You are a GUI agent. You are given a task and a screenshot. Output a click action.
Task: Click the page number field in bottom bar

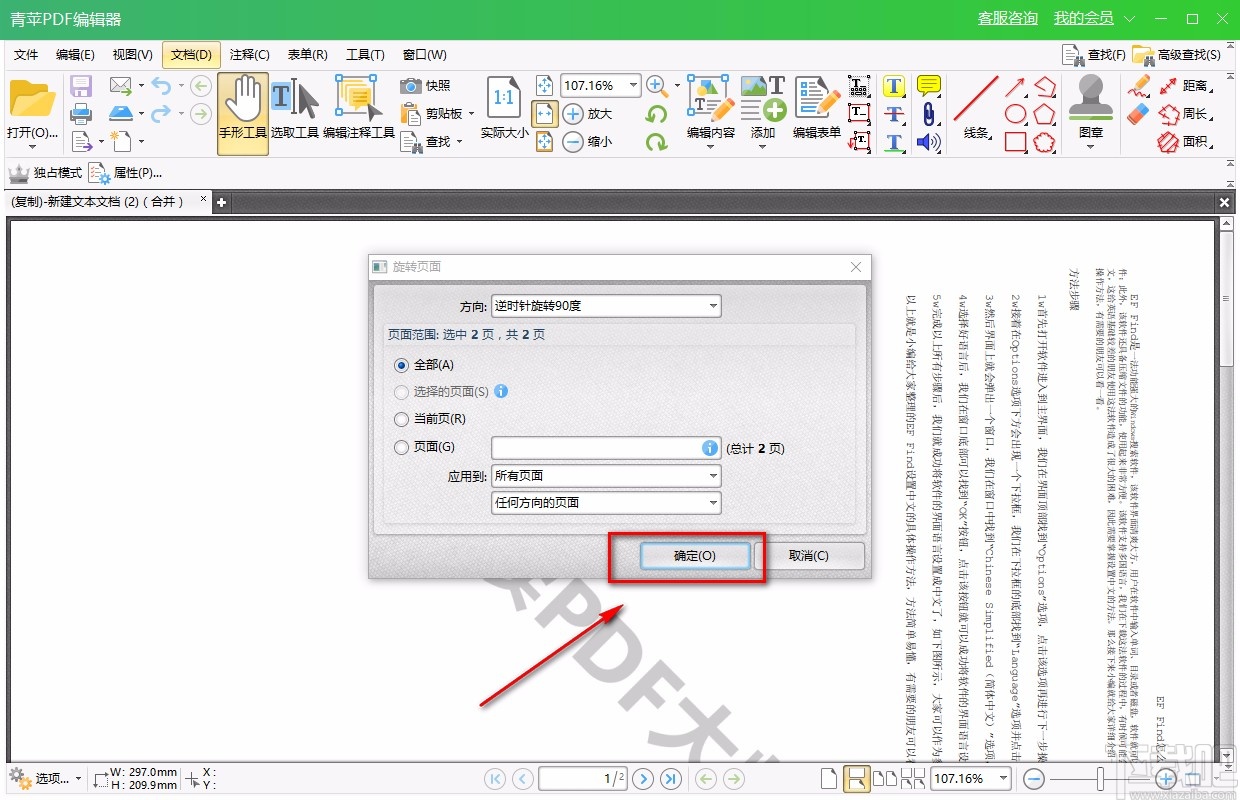point(583,778)
